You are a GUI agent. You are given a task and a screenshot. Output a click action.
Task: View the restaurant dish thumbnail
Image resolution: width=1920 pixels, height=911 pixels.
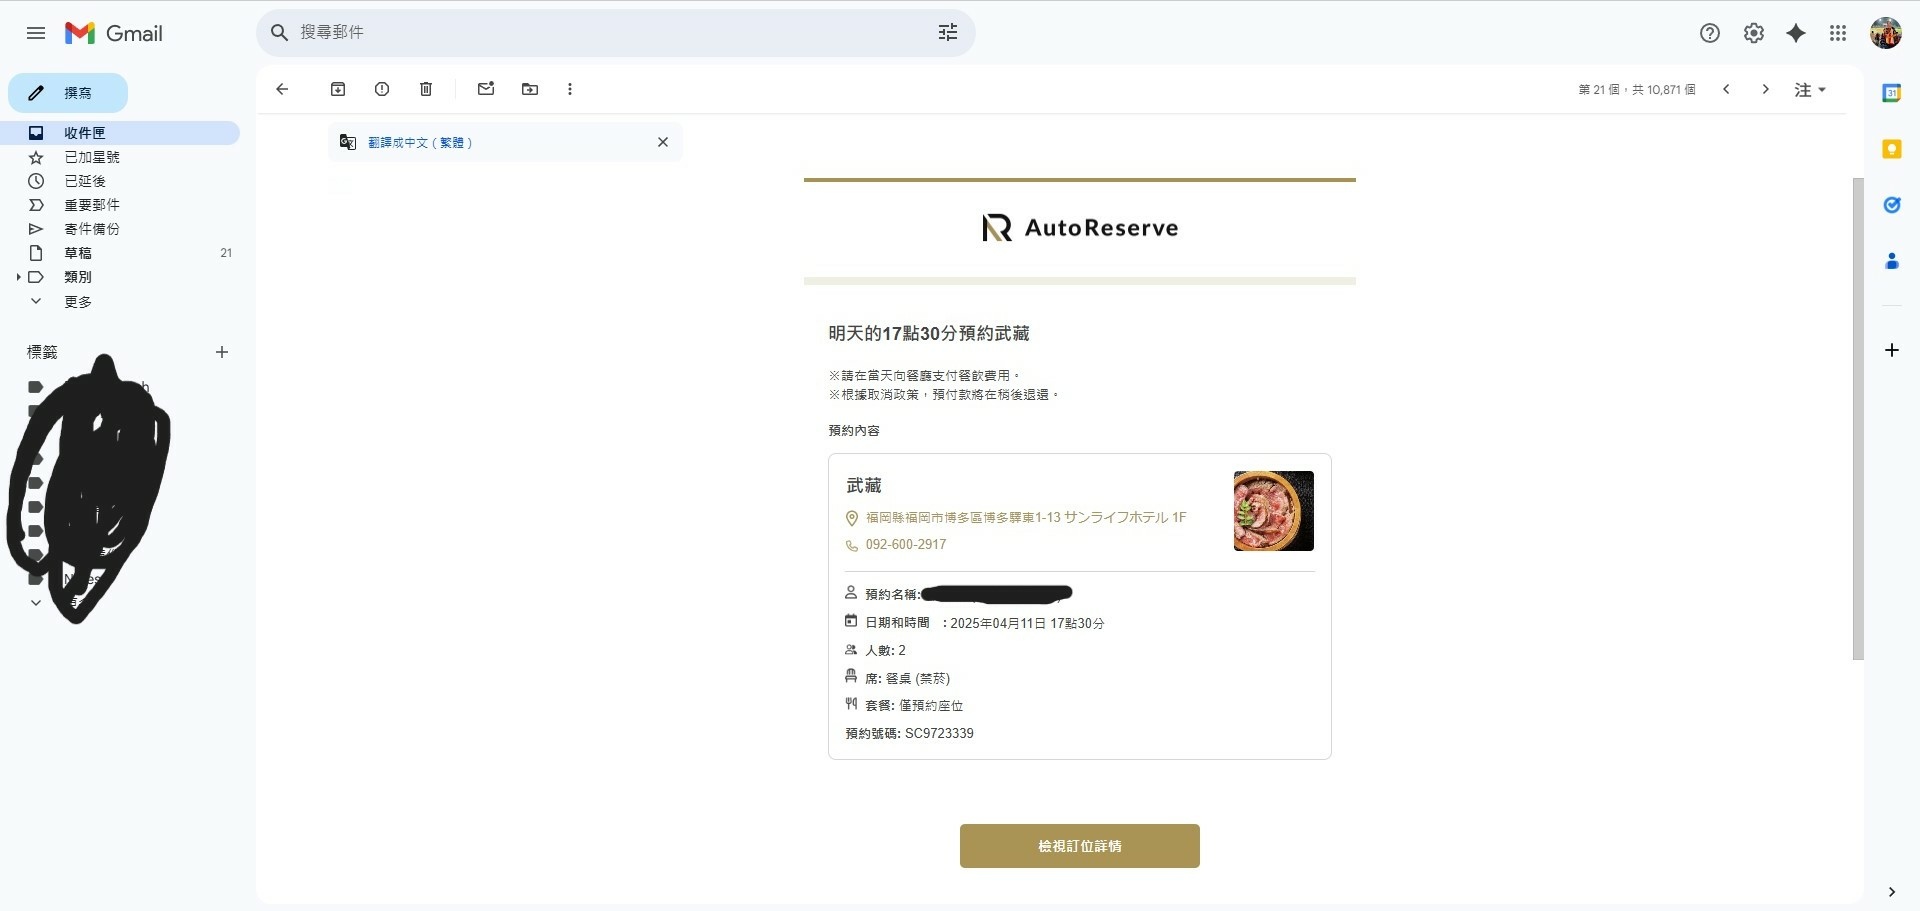click(1273, 511)
